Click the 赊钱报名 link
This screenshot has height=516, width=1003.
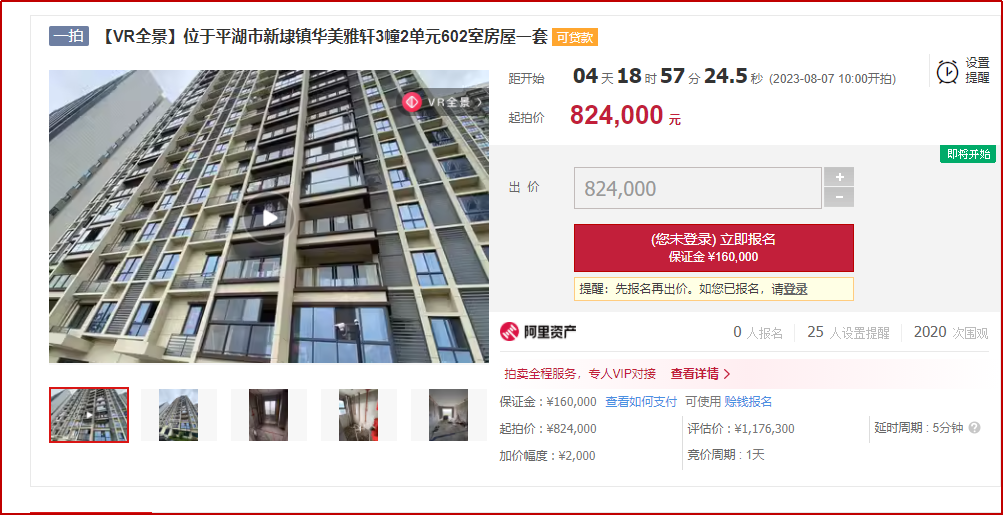748,402
